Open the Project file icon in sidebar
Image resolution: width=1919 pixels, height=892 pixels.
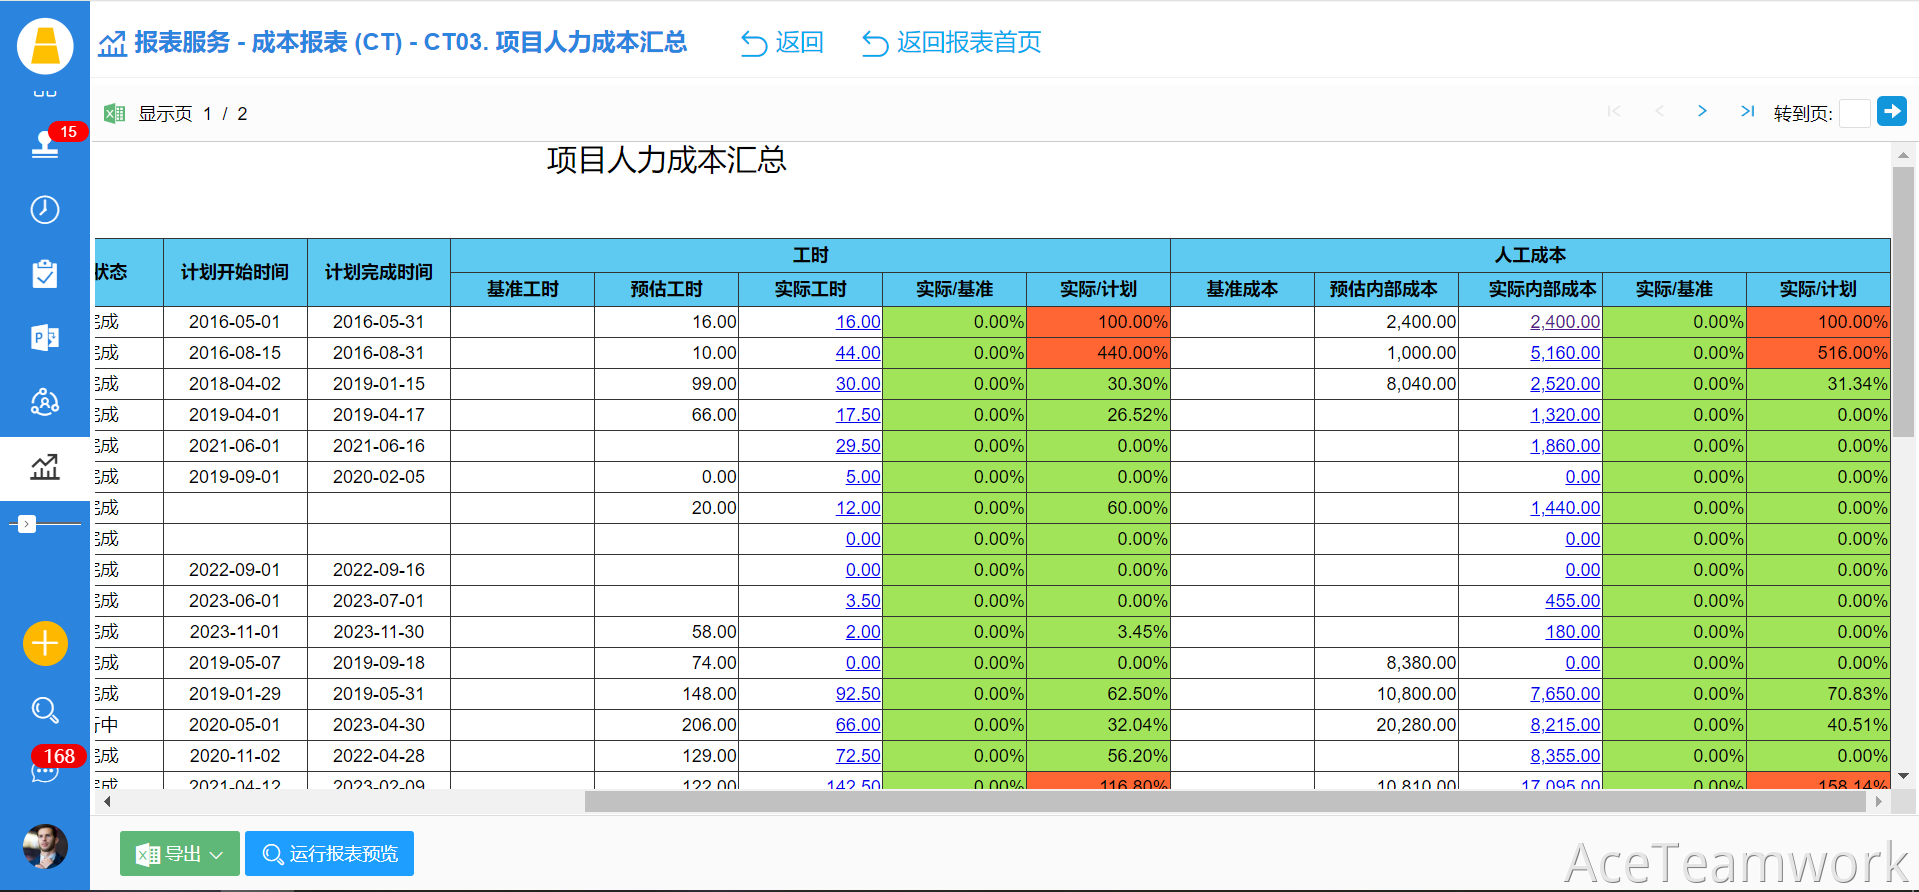click(45, 338)
